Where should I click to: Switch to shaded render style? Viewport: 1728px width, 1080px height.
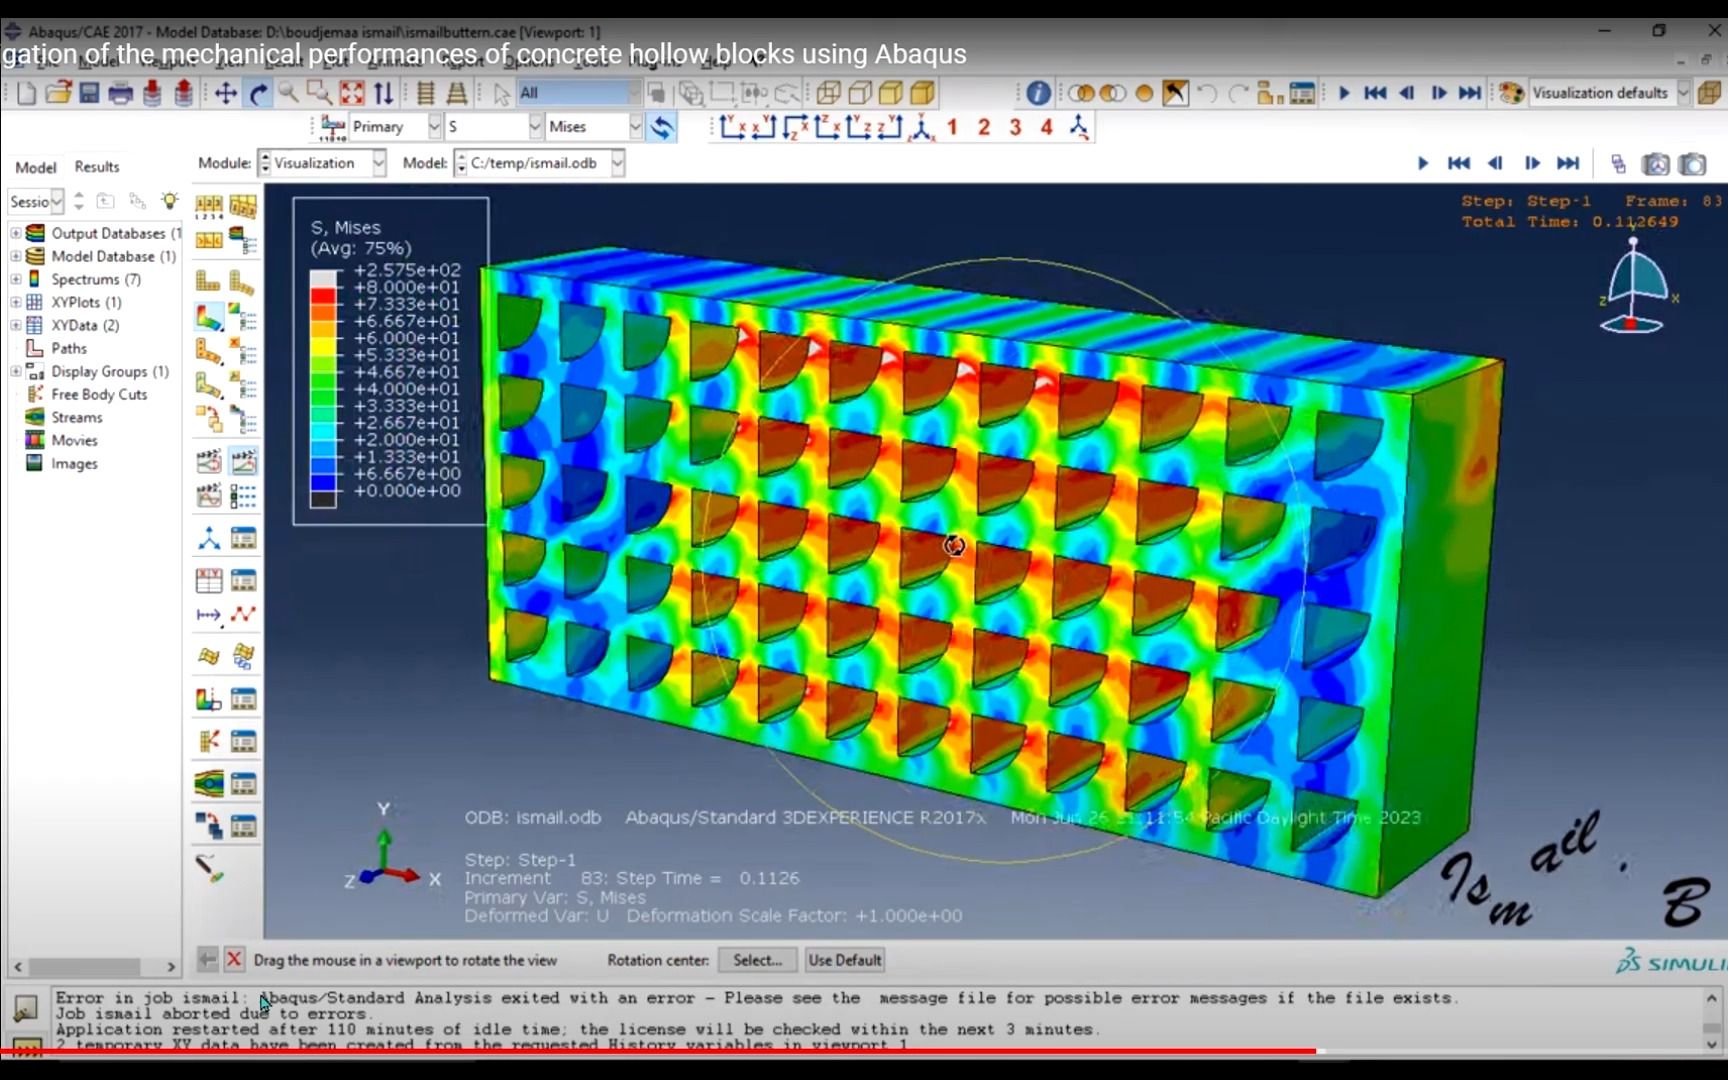tap(922, 94)
